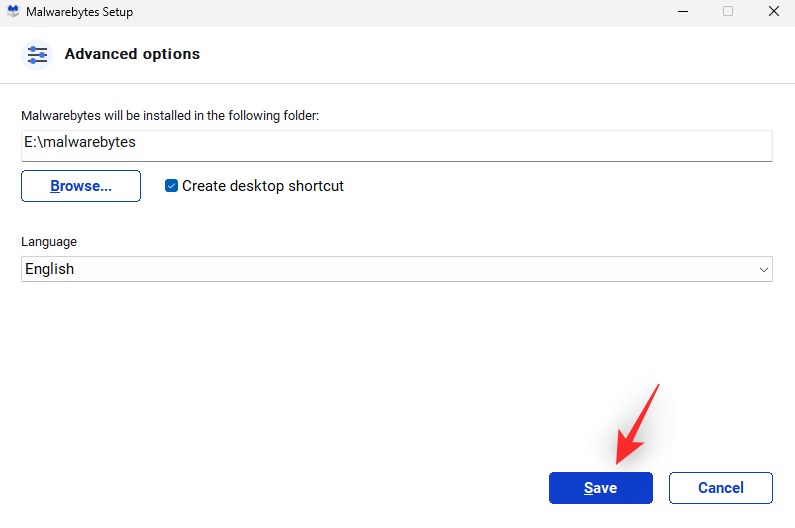This screenshot has width=795, height=528.
Task: Click the chevron arrow on Language combo box
Action: pyautogui.click(x=764, y=270)
